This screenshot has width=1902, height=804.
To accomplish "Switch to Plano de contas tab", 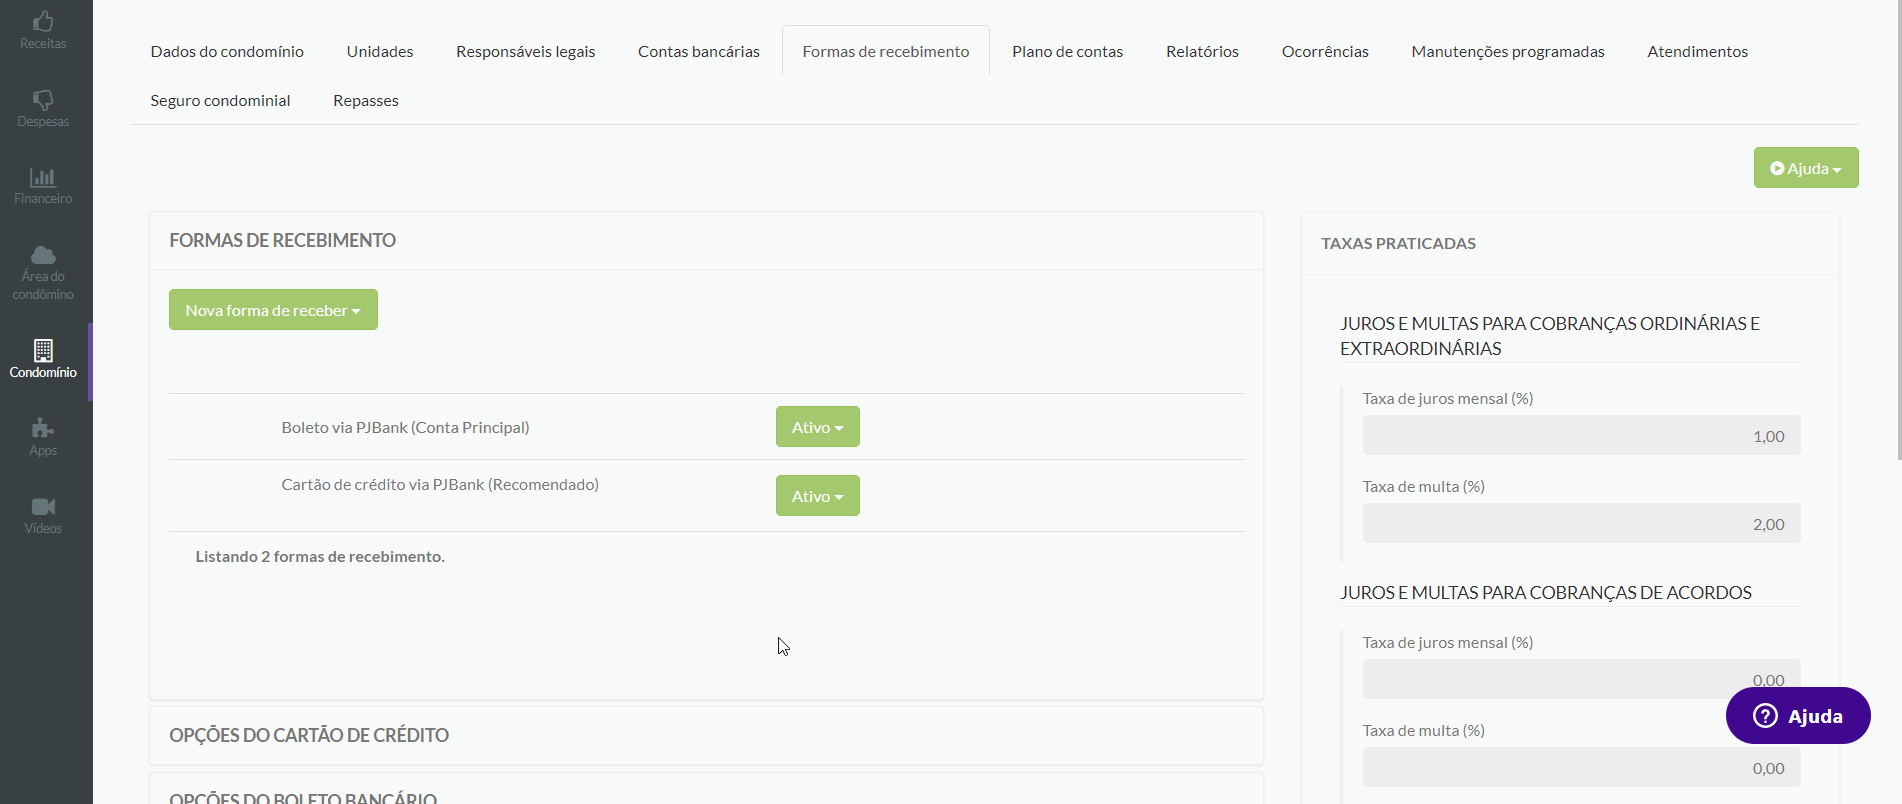I will pyautogui.click(x=1067, y=51).
